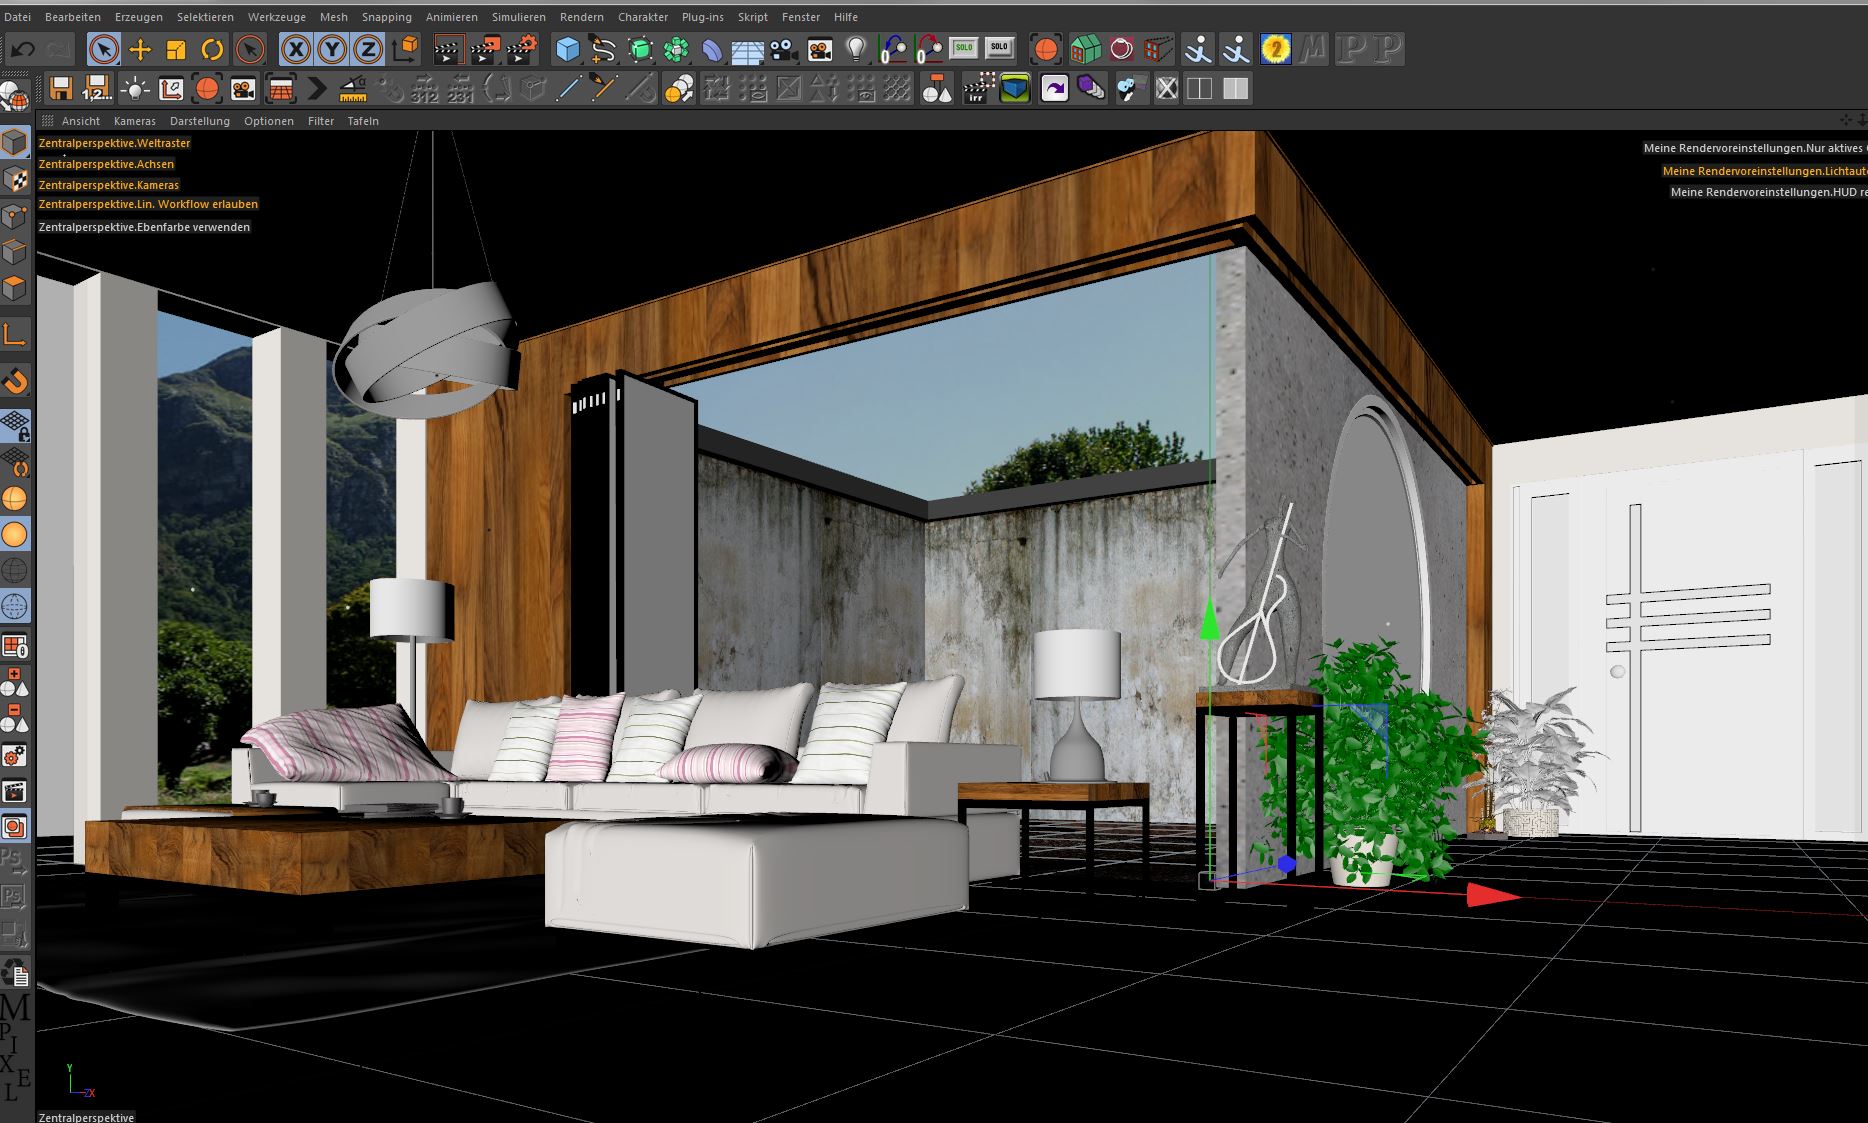Click the undo arrow icon
Screen dimensions: 1868x1123
(x=23, y=49)
